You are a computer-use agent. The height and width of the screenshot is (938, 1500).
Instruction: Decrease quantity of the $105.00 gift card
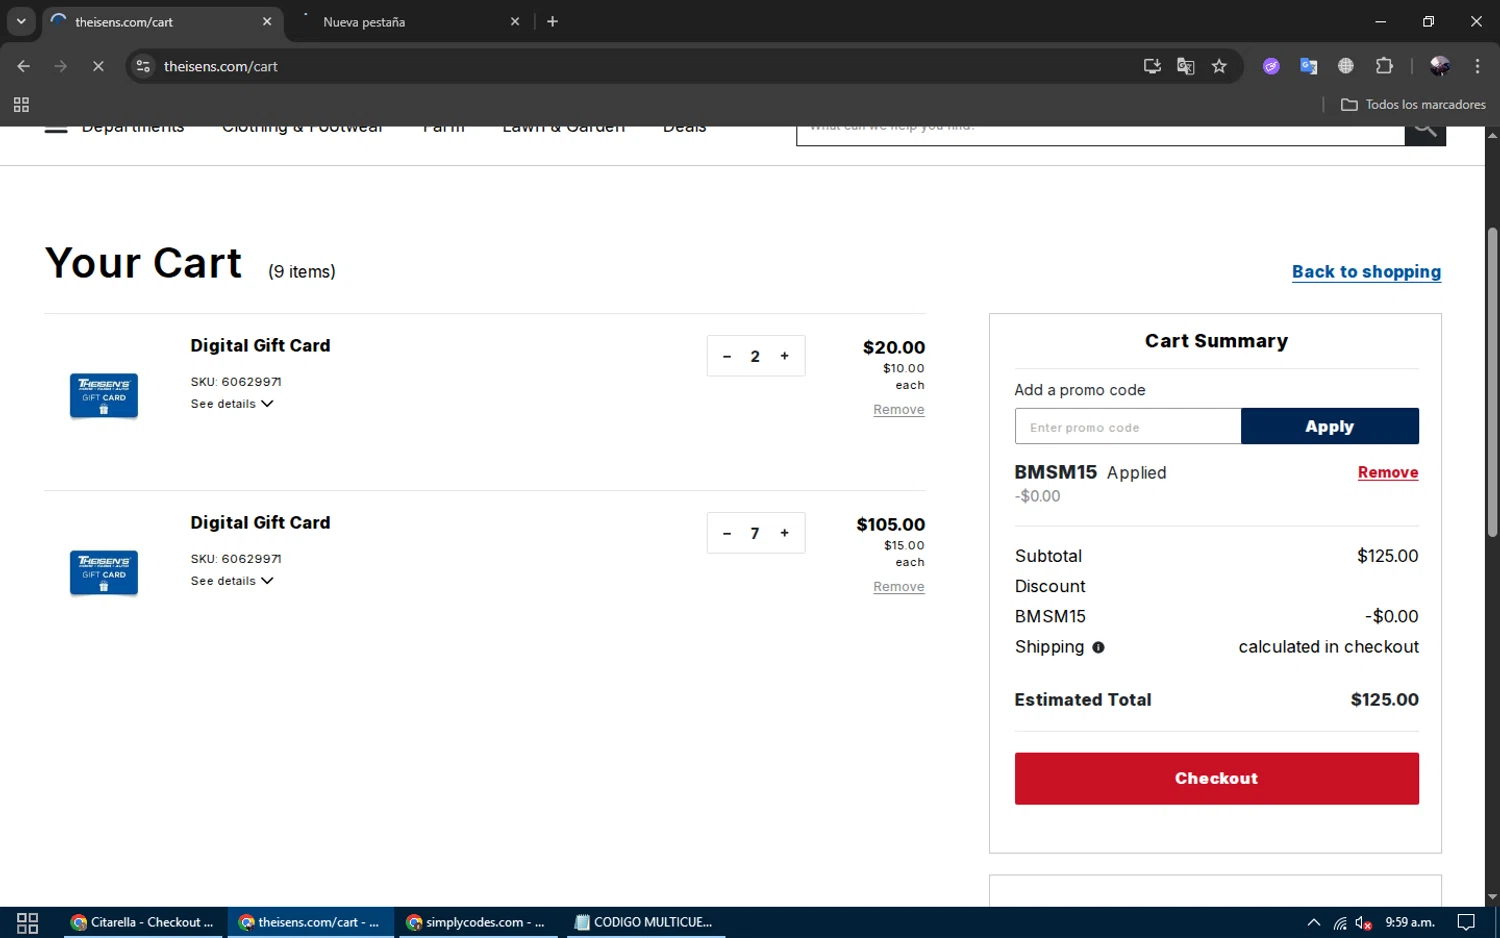(x=727, y=533)
